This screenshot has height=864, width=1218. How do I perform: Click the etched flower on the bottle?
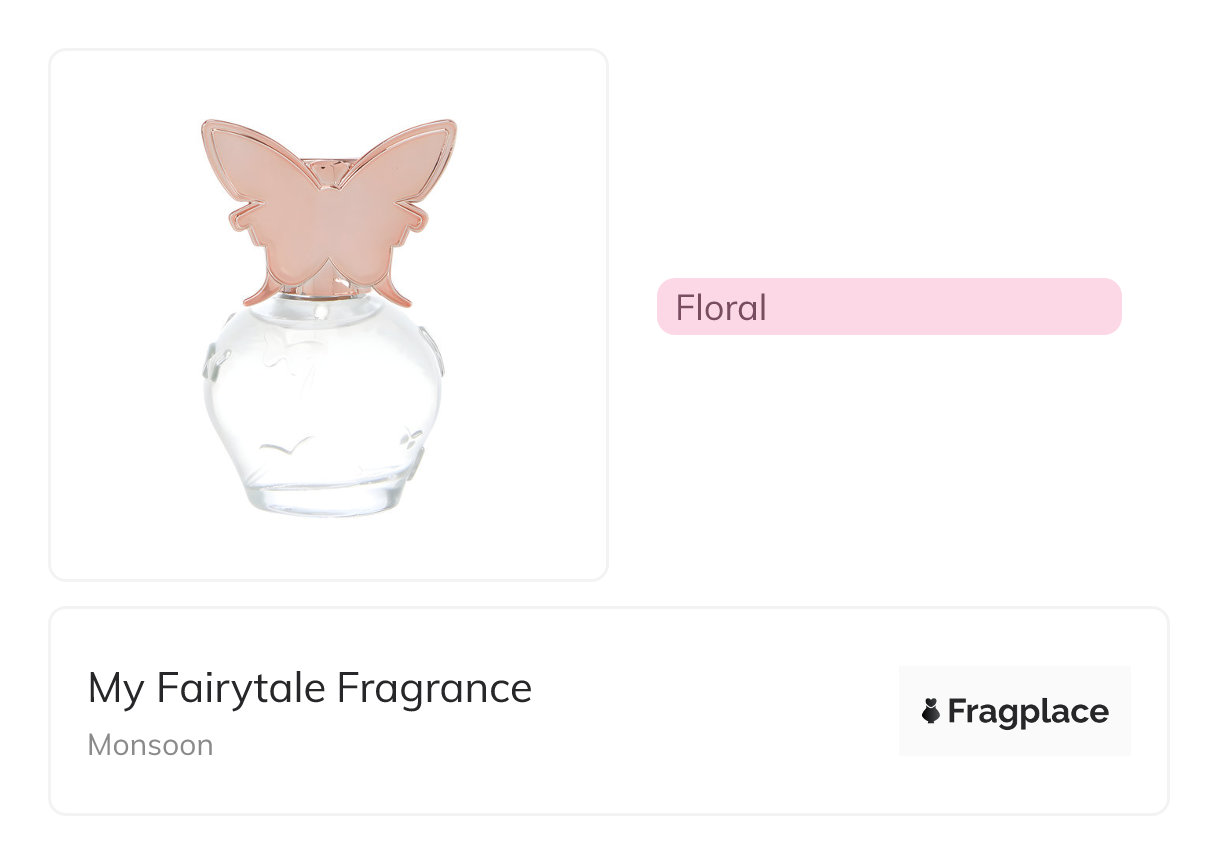[x=408, y=438]
